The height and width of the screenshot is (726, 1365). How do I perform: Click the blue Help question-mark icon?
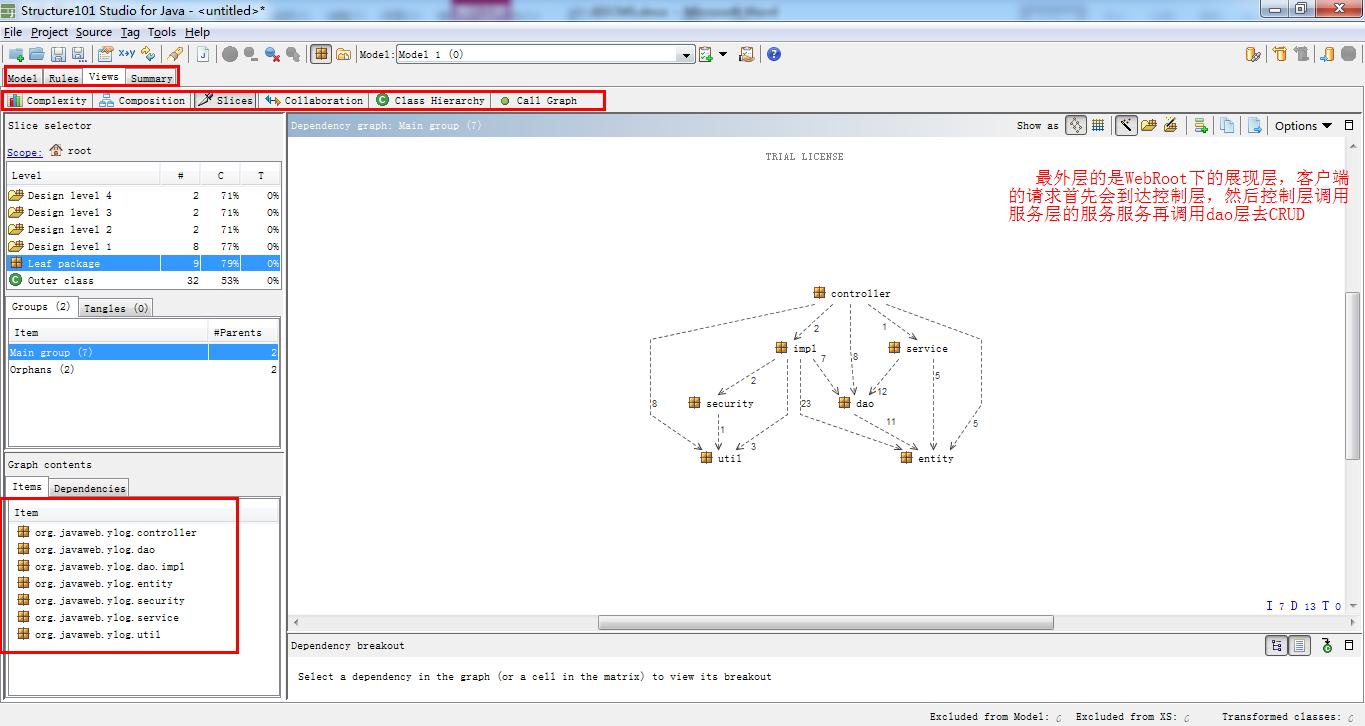point(773,54)
